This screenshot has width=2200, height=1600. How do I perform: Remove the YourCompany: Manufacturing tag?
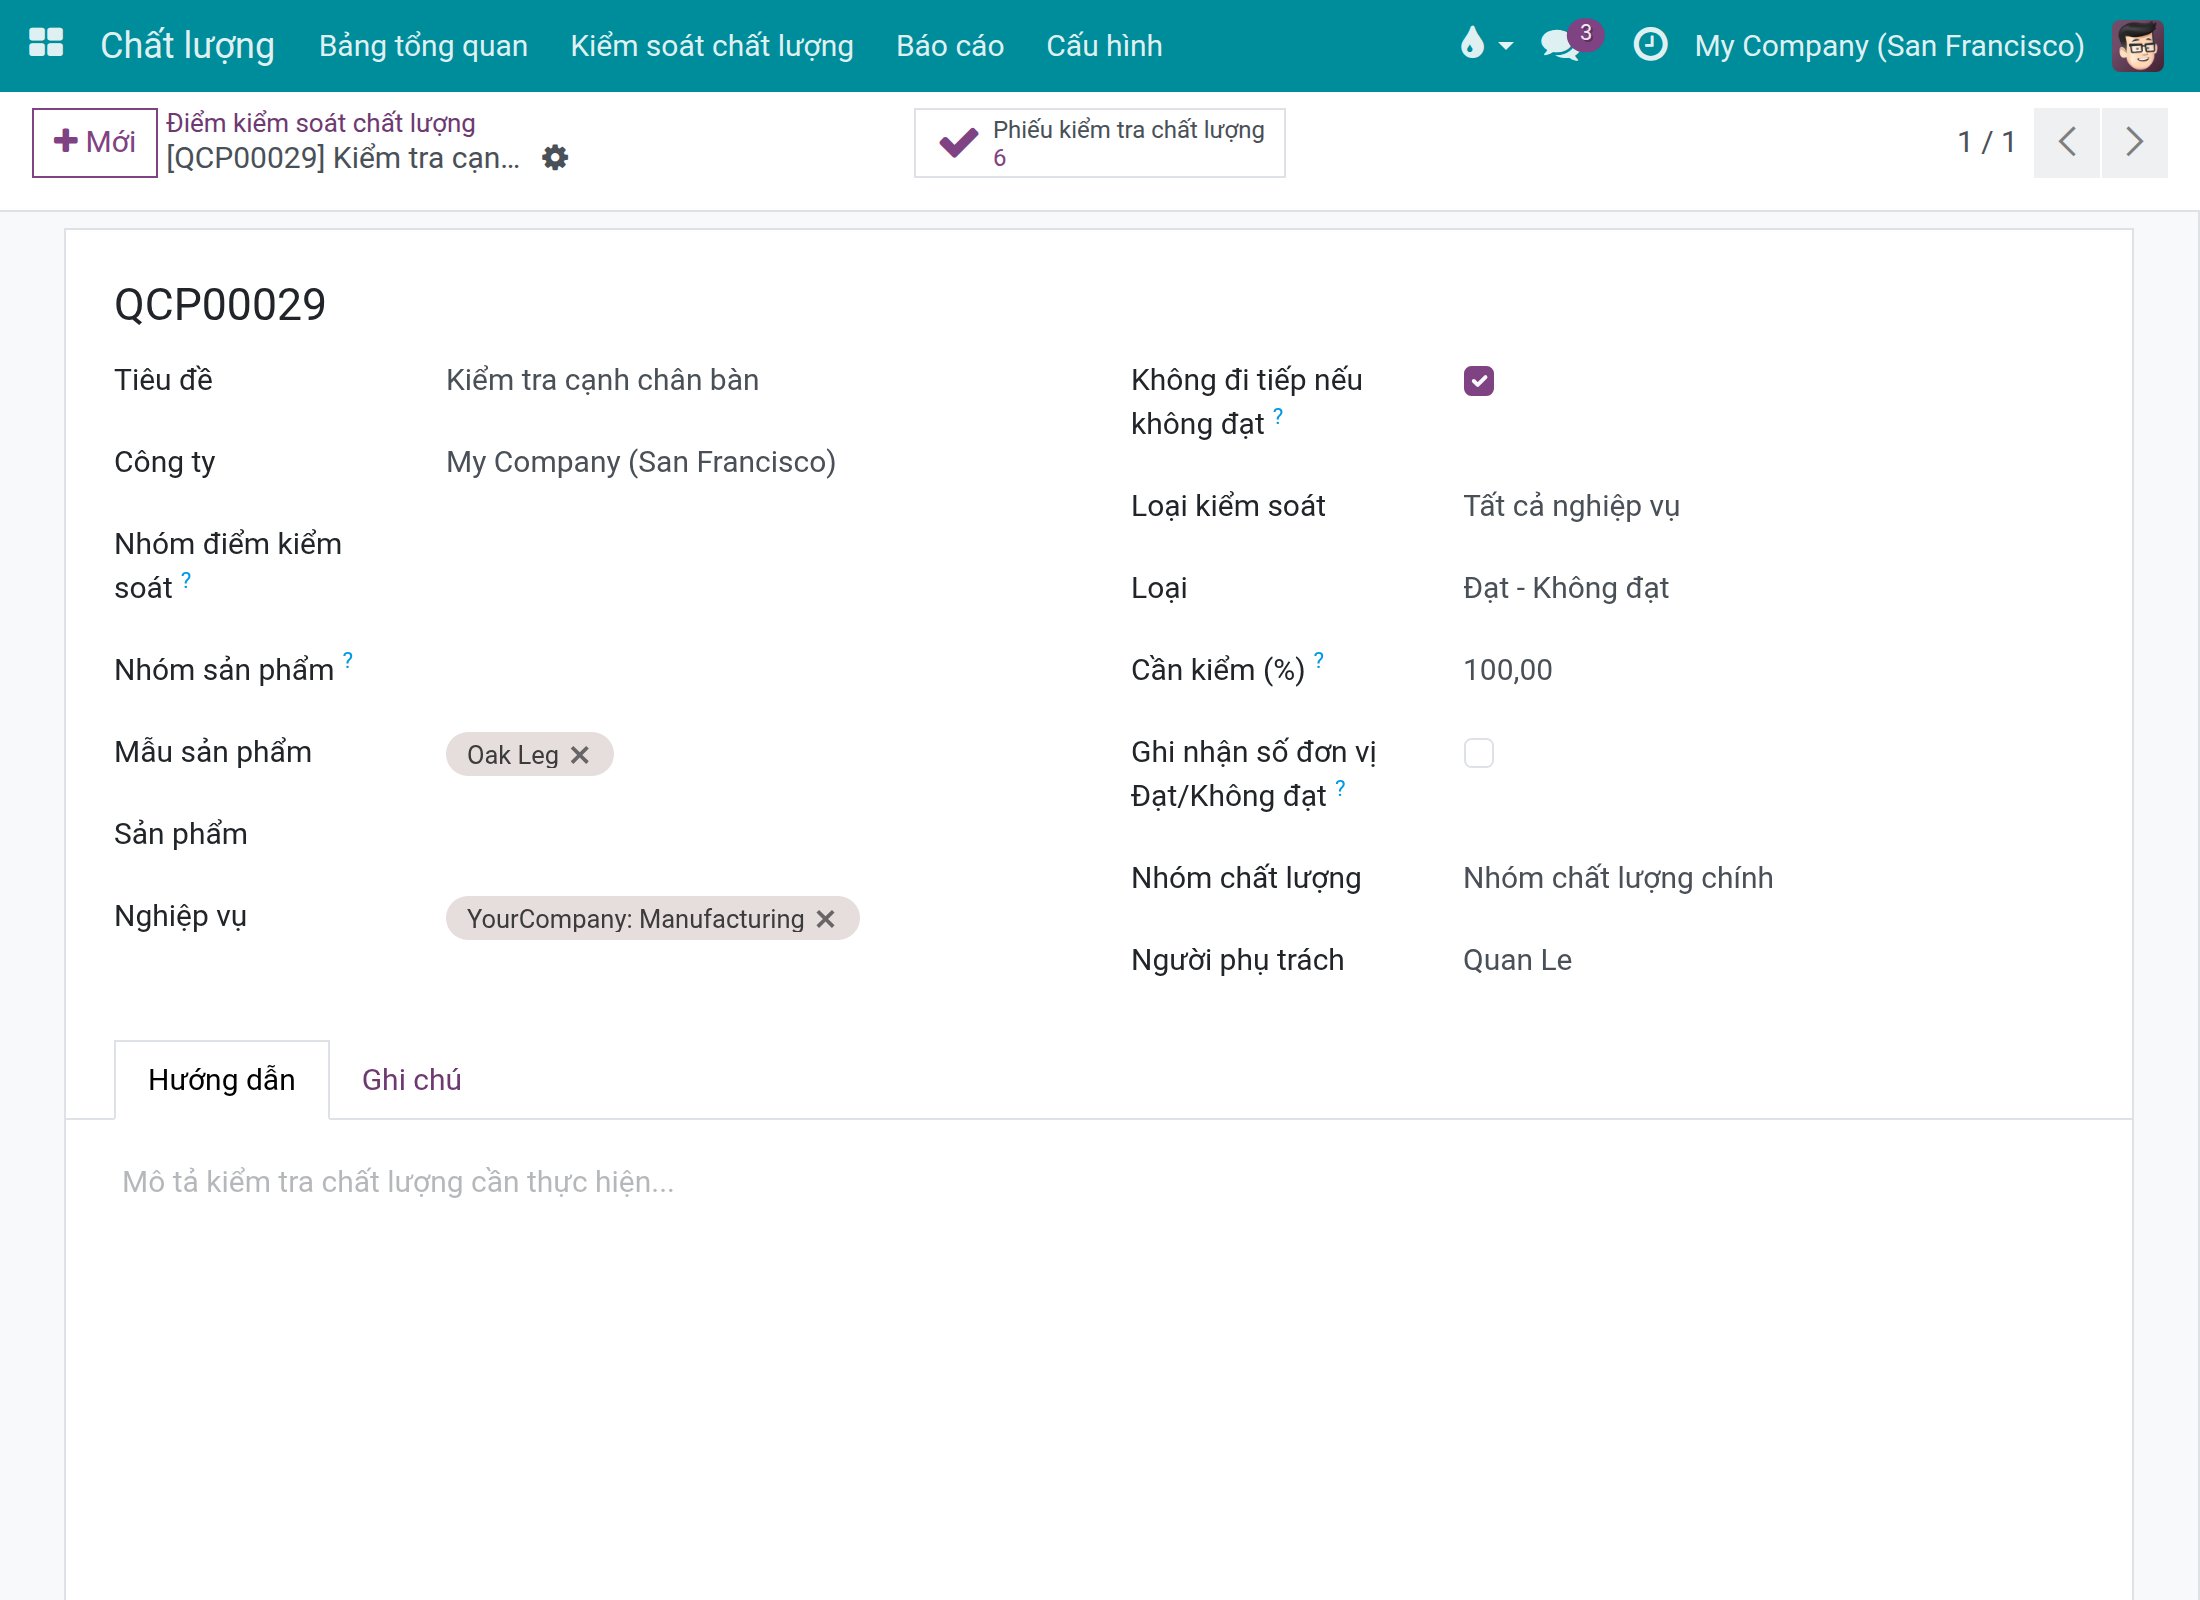pyautogui.click(x=825, y=919)
